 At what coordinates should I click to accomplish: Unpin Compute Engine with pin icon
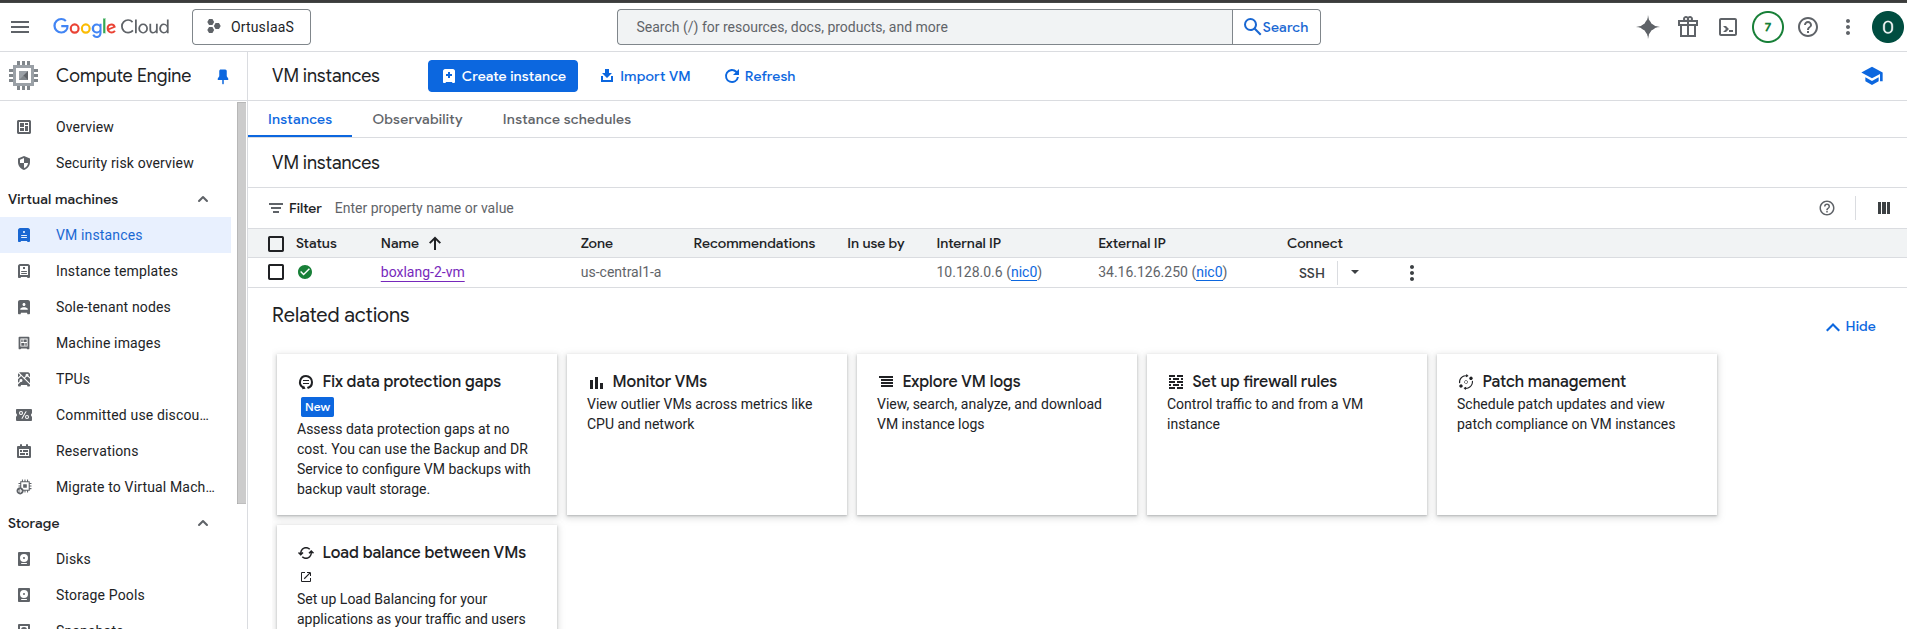pos(223,76)
